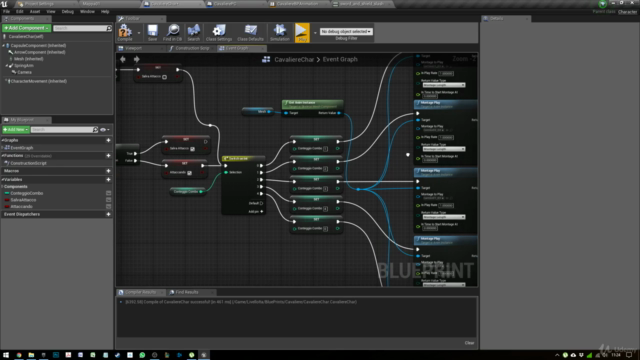Open EventGraph in My Blueprint
Screen dimensions: 640x360
click(x=22, y=148)
